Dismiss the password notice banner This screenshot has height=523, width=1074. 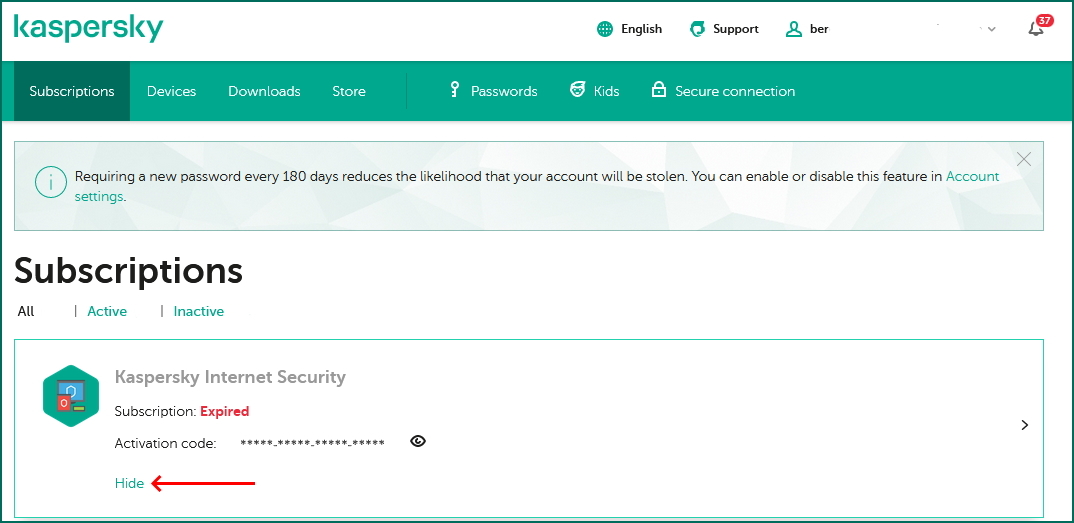(x=1023, y=159)
